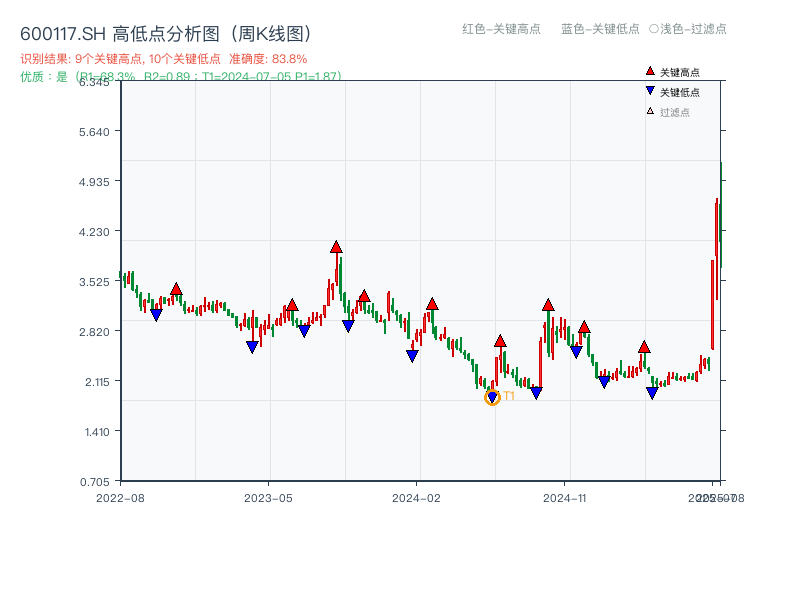Click the 3.525 price axis label

94,282
